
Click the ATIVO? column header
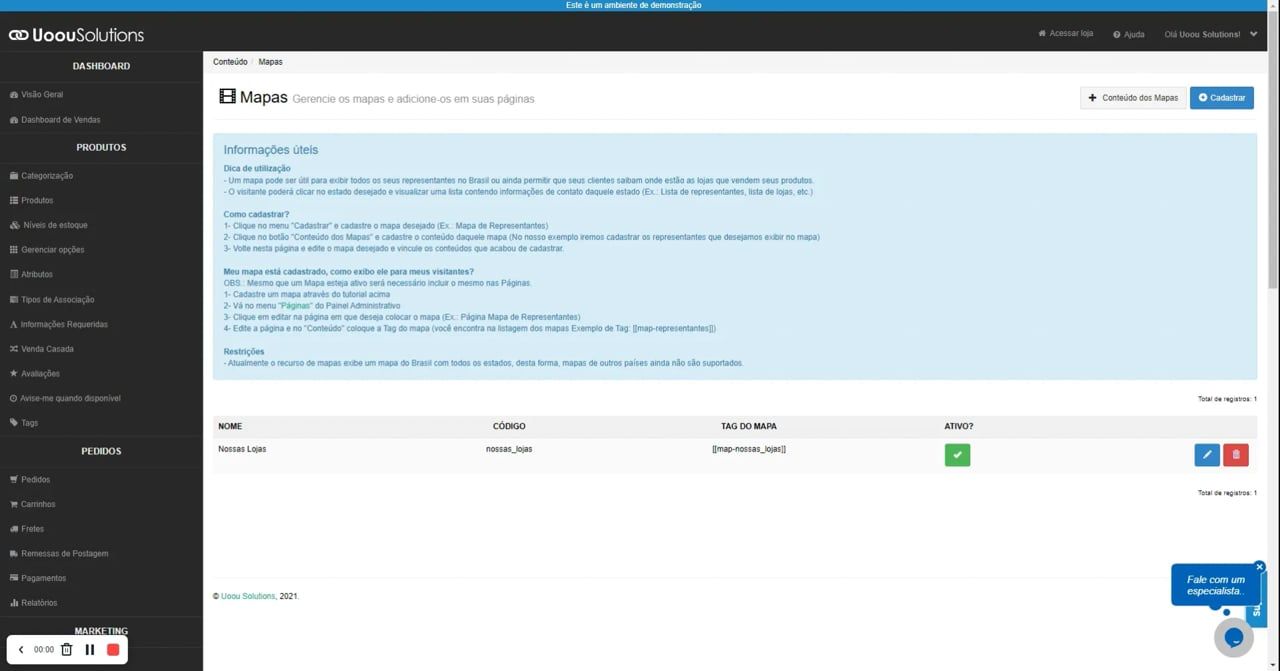click(959, 426)
